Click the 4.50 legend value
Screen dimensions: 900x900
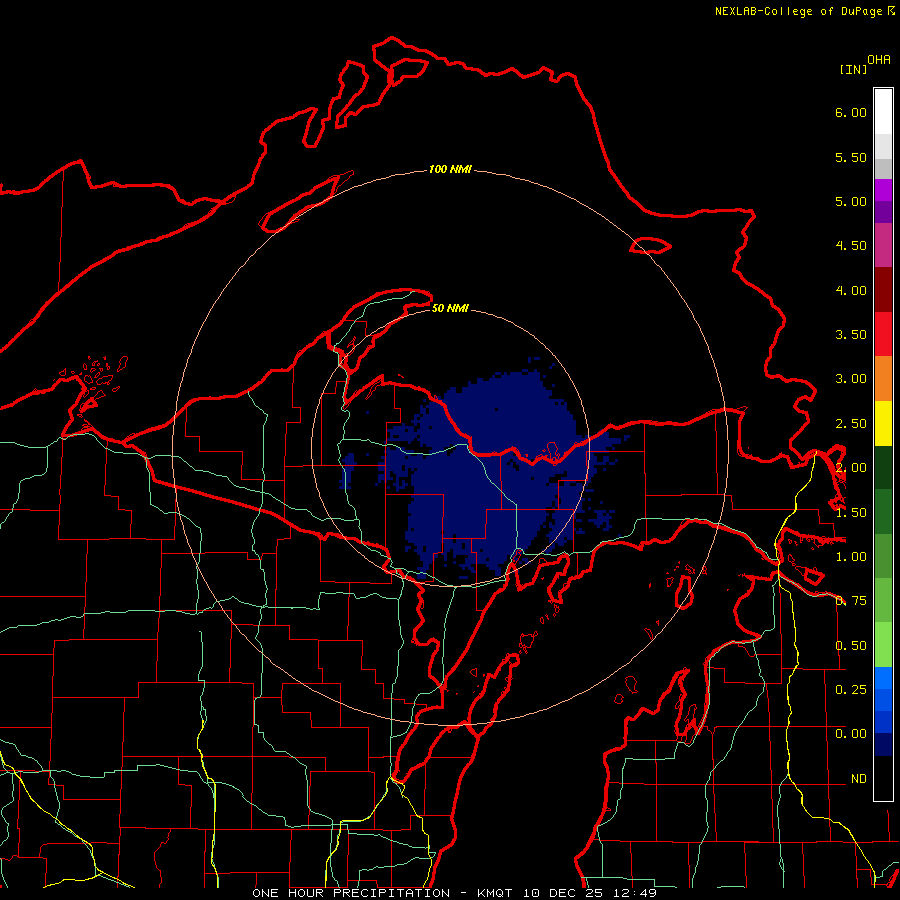(851, 246)
